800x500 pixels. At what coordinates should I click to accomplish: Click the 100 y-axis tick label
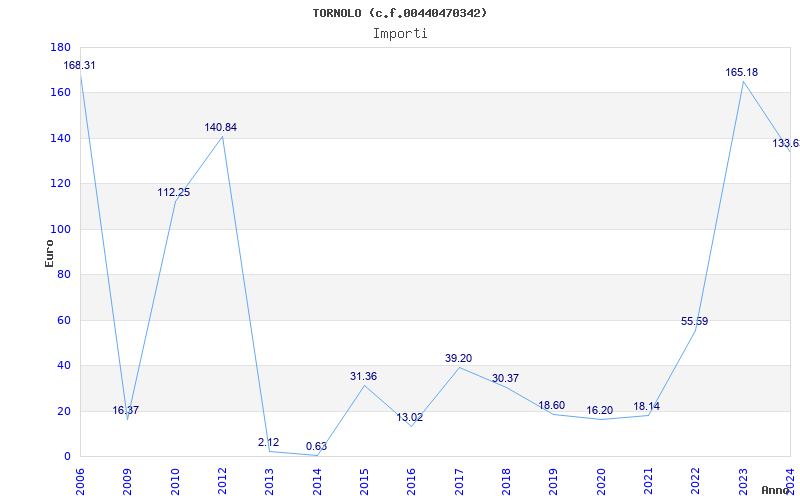tap(60, 229)
